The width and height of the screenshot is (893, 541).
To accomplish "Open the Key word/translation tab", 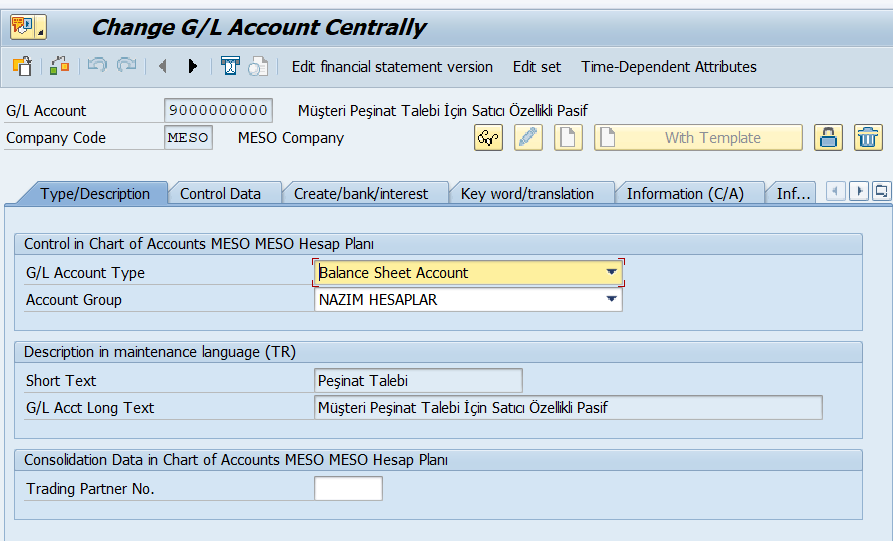I will (527, 194).
